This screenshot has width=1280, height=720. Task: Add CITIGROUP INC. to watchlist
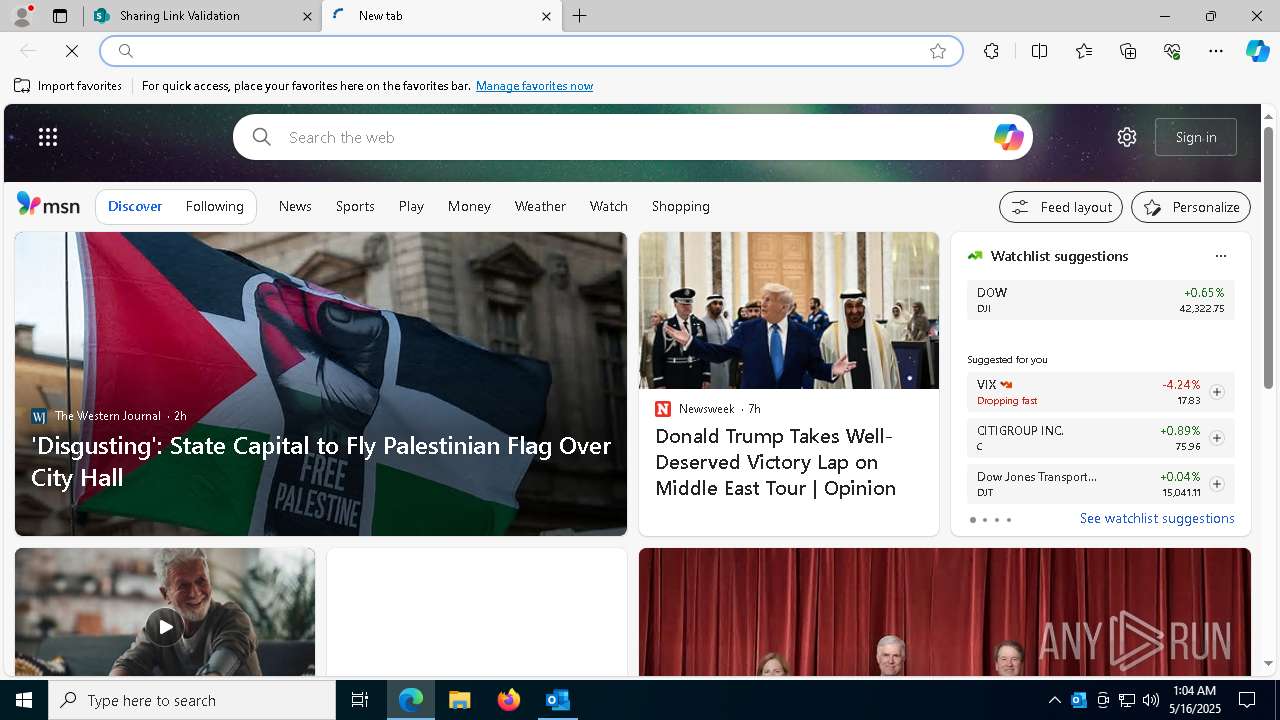[1216, 438]
